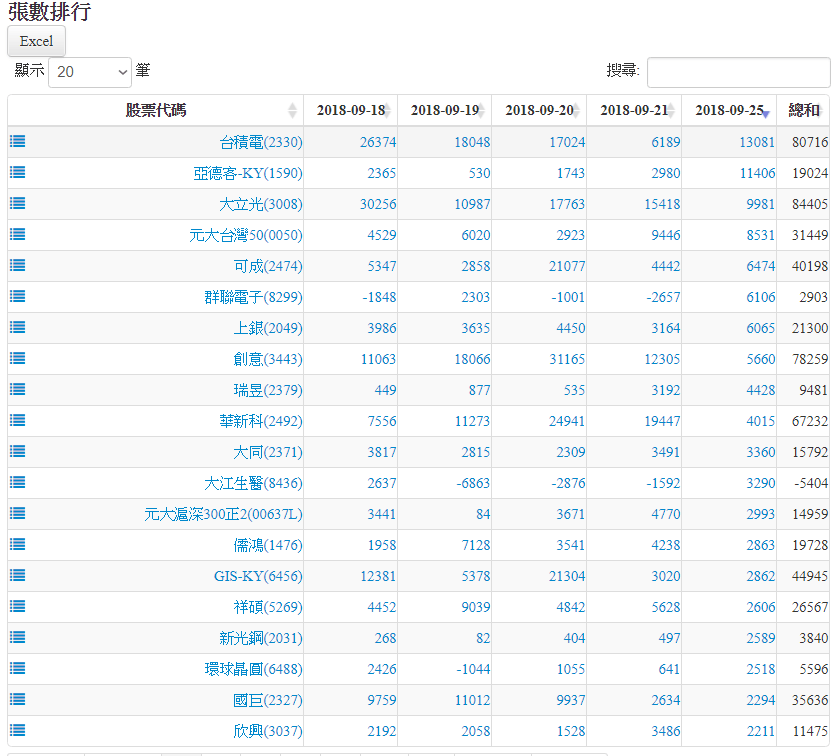Click the list icon beside 大同(2371)
This screenshot has width=838, height=756.
17,452
